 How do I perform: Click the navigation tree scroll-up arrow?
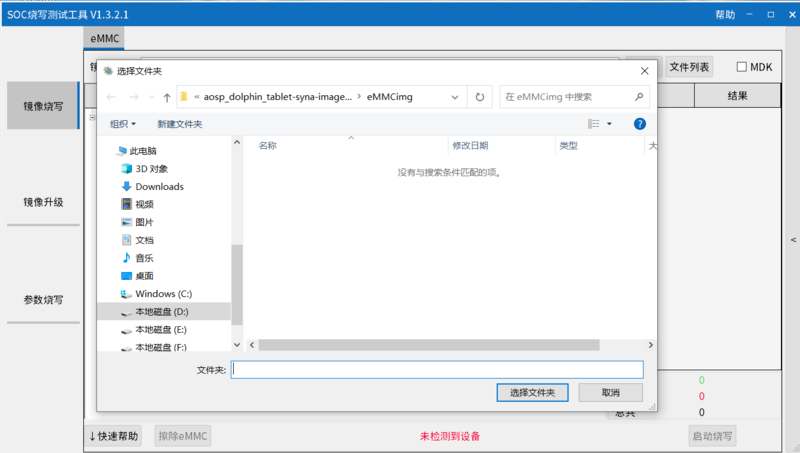pos(237,142)
